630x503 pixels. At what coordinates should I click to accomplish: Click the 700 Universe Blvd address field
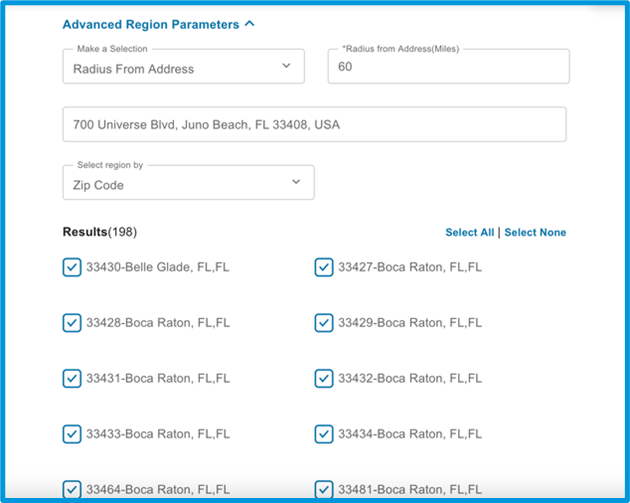(x=314, y=125)
